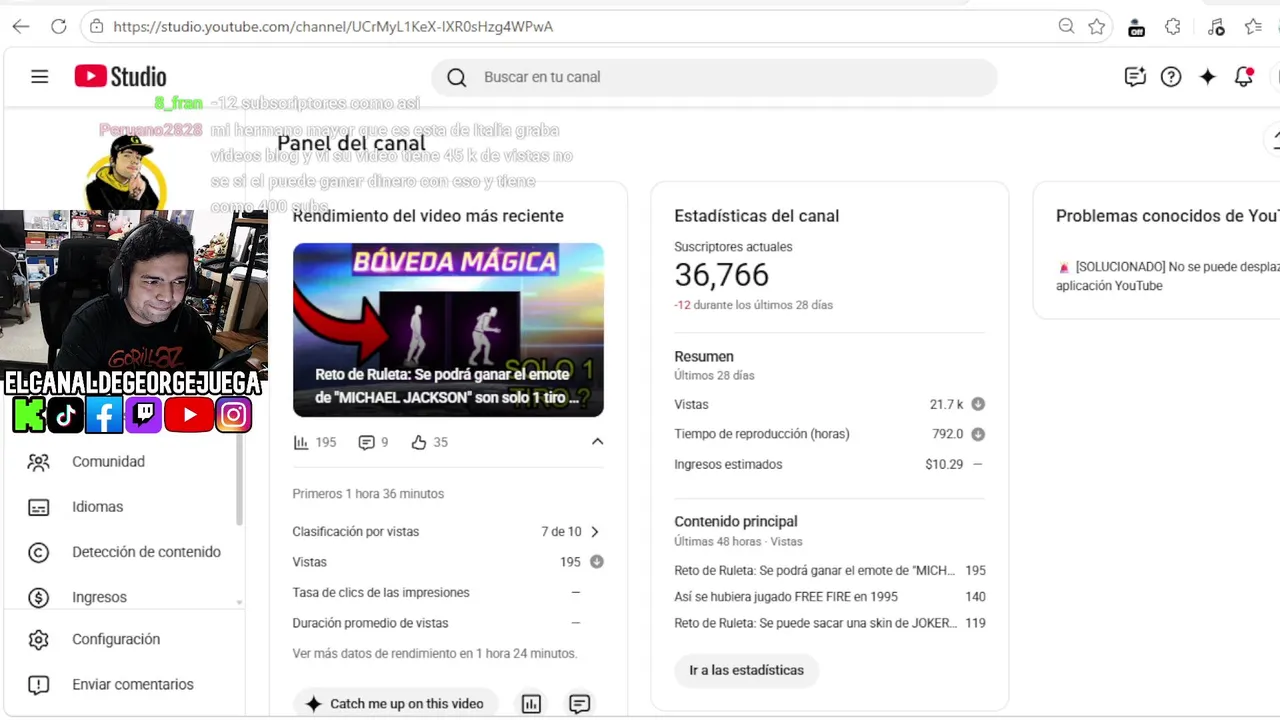Click the toolbar extension icon beside the bookmark star
The width and height of the screenshot is (1280, 720).
pos(1136,27)
